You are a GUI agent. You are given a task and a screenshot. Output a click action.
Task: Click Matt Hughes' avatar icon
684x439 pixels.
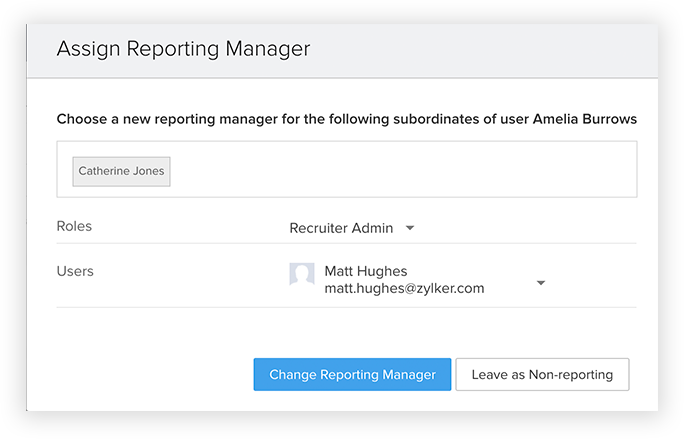(x=302, y=275)
